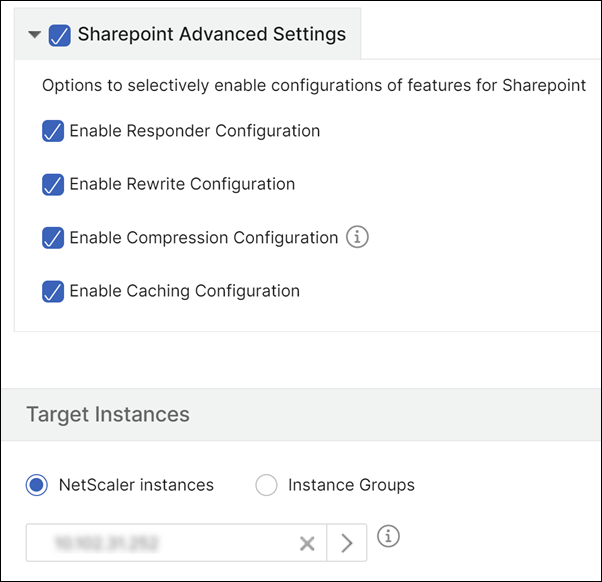Open instance picker with the chevron arrow
This screenshot has width=602, height=582.
347,543
